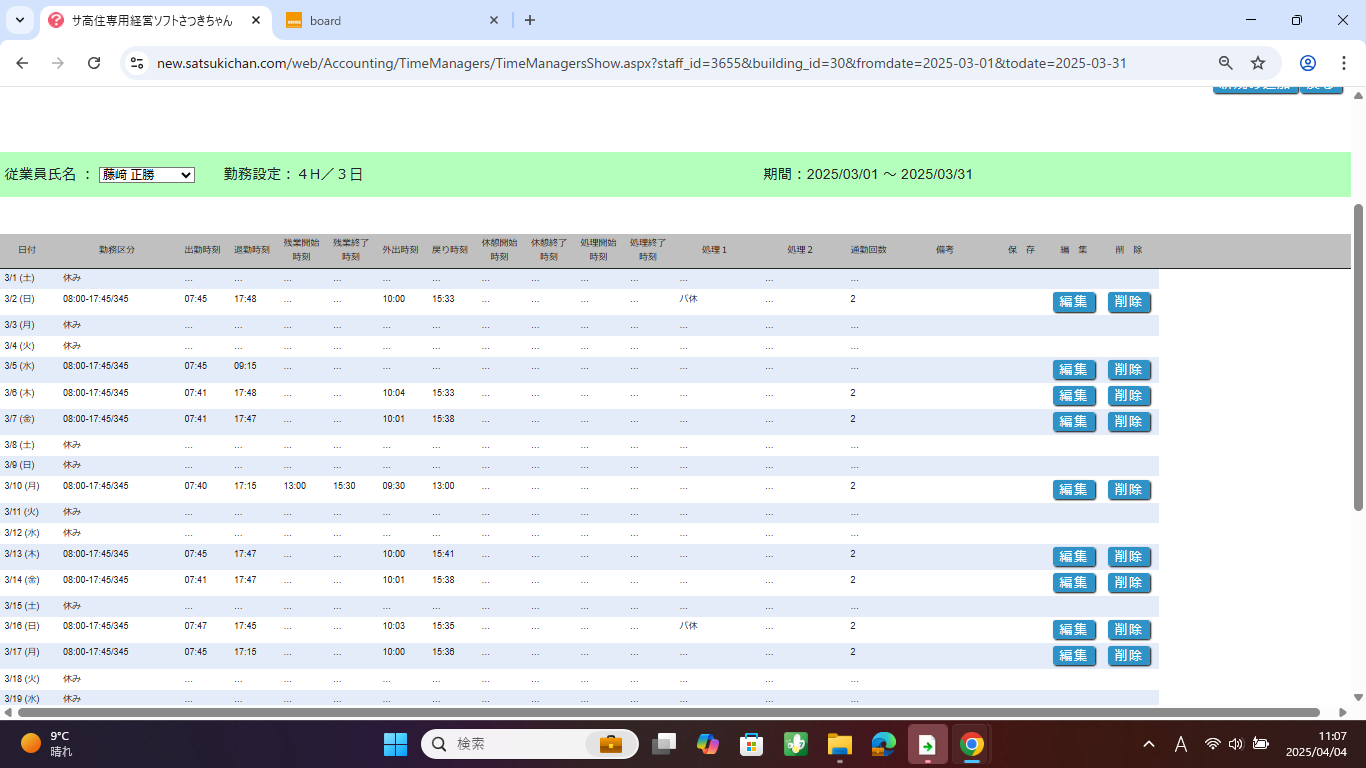Click 削除 button for the 3/10 row
This screenshot has height=768, width=1366.
coord(1129,490)
